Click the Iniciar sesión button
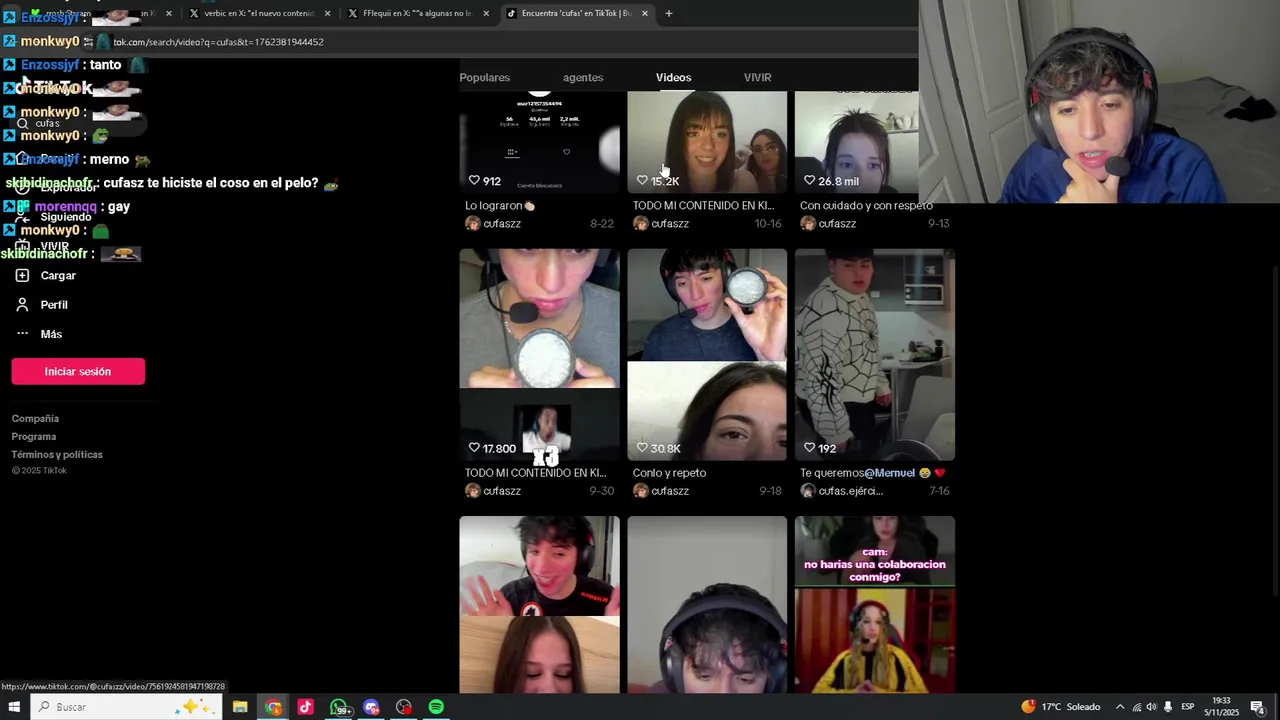Image resolution: width=1280 pixels, height=720 pixels. (x=78, y=371)
